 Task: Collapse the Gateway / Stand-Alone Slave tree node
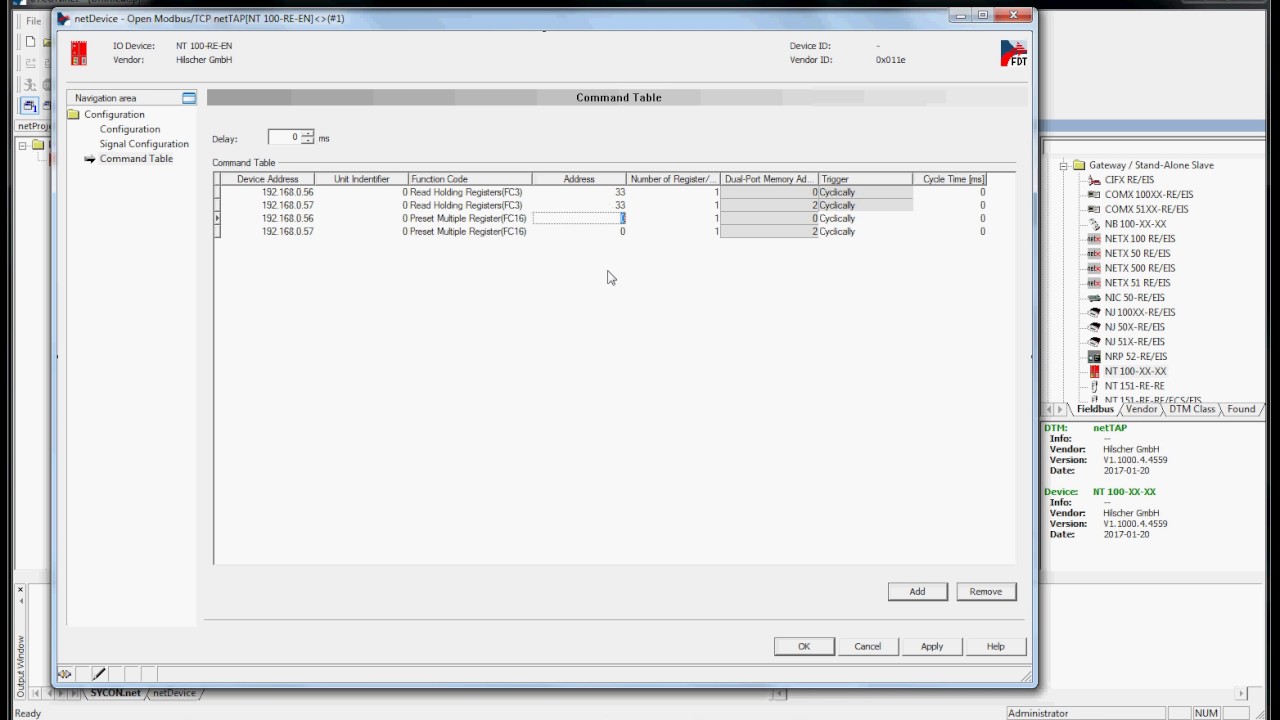[x=1064, y=165]
